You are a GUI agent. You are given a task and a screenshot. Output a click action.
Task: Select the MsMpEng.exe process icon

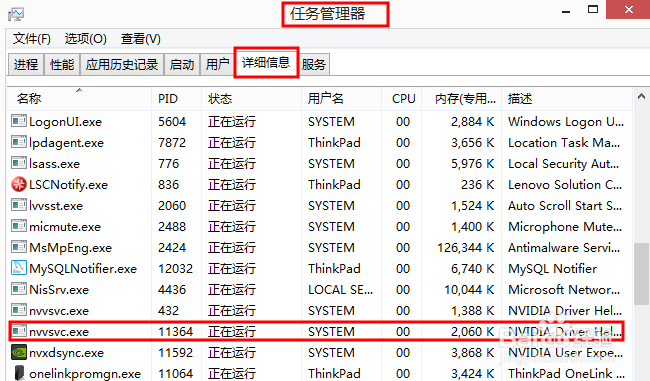coord(19,247)
